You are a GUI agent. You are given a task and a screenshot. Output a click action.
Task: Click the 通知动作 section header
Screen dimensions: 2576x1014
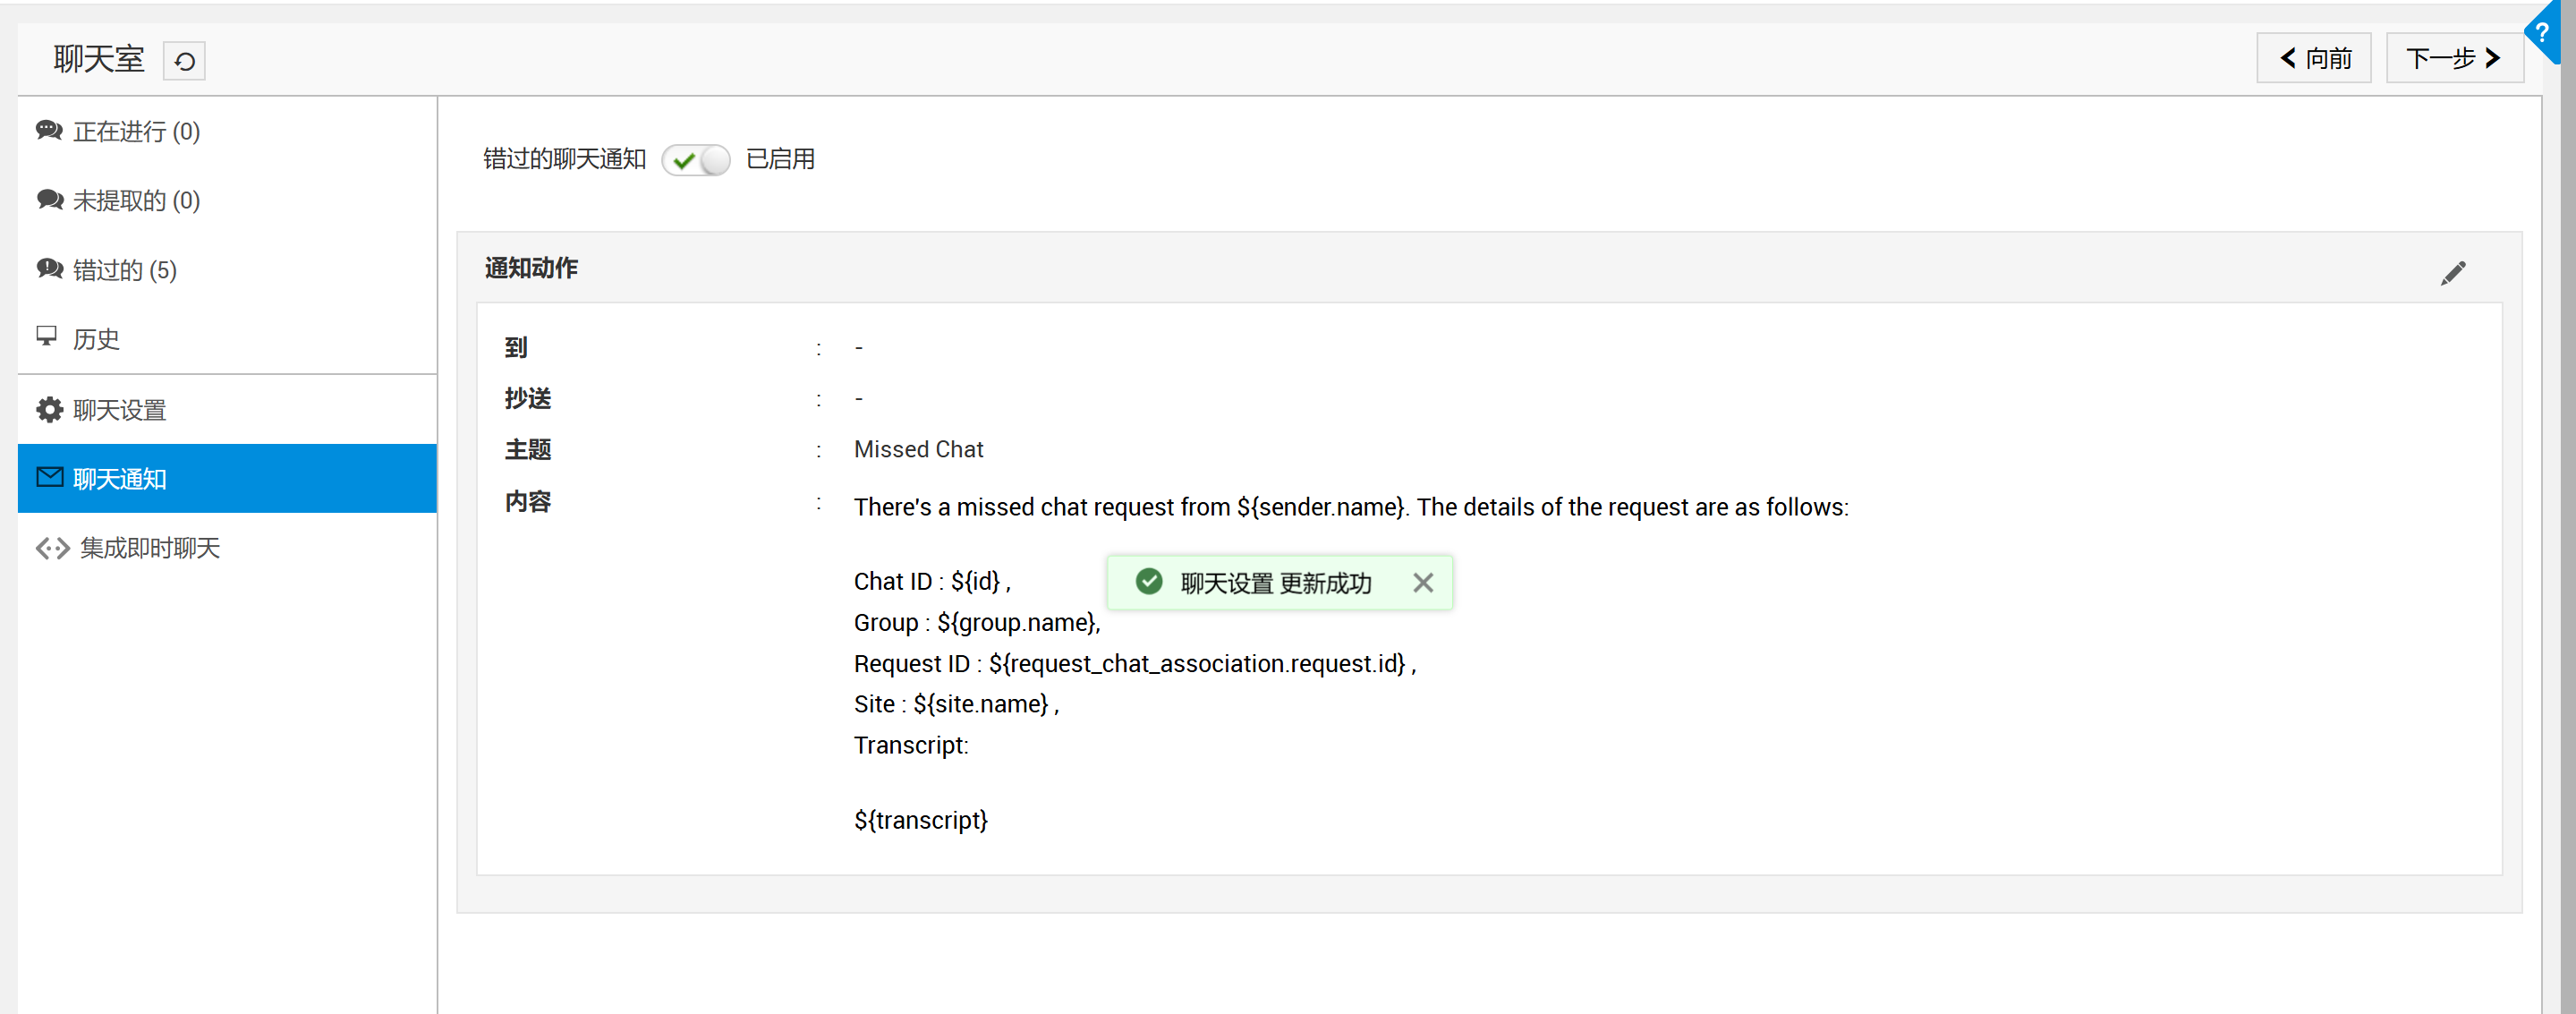[531, 268]
